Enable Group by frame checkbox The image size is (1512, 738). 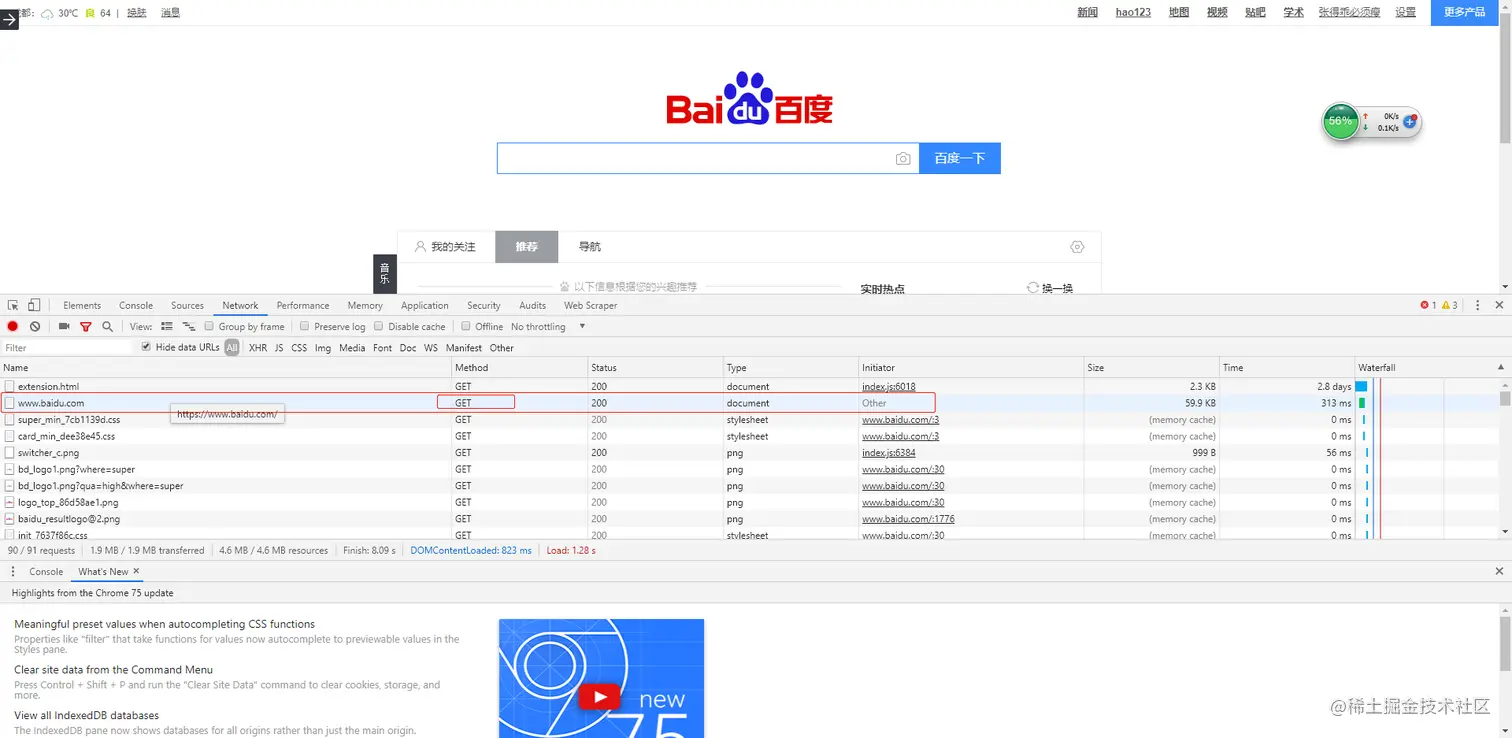point(209,326)
